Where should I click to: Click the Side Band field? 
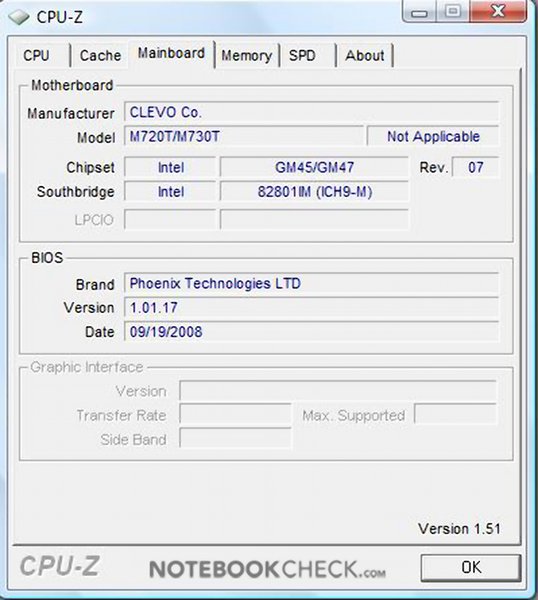(x=235, y=439)
